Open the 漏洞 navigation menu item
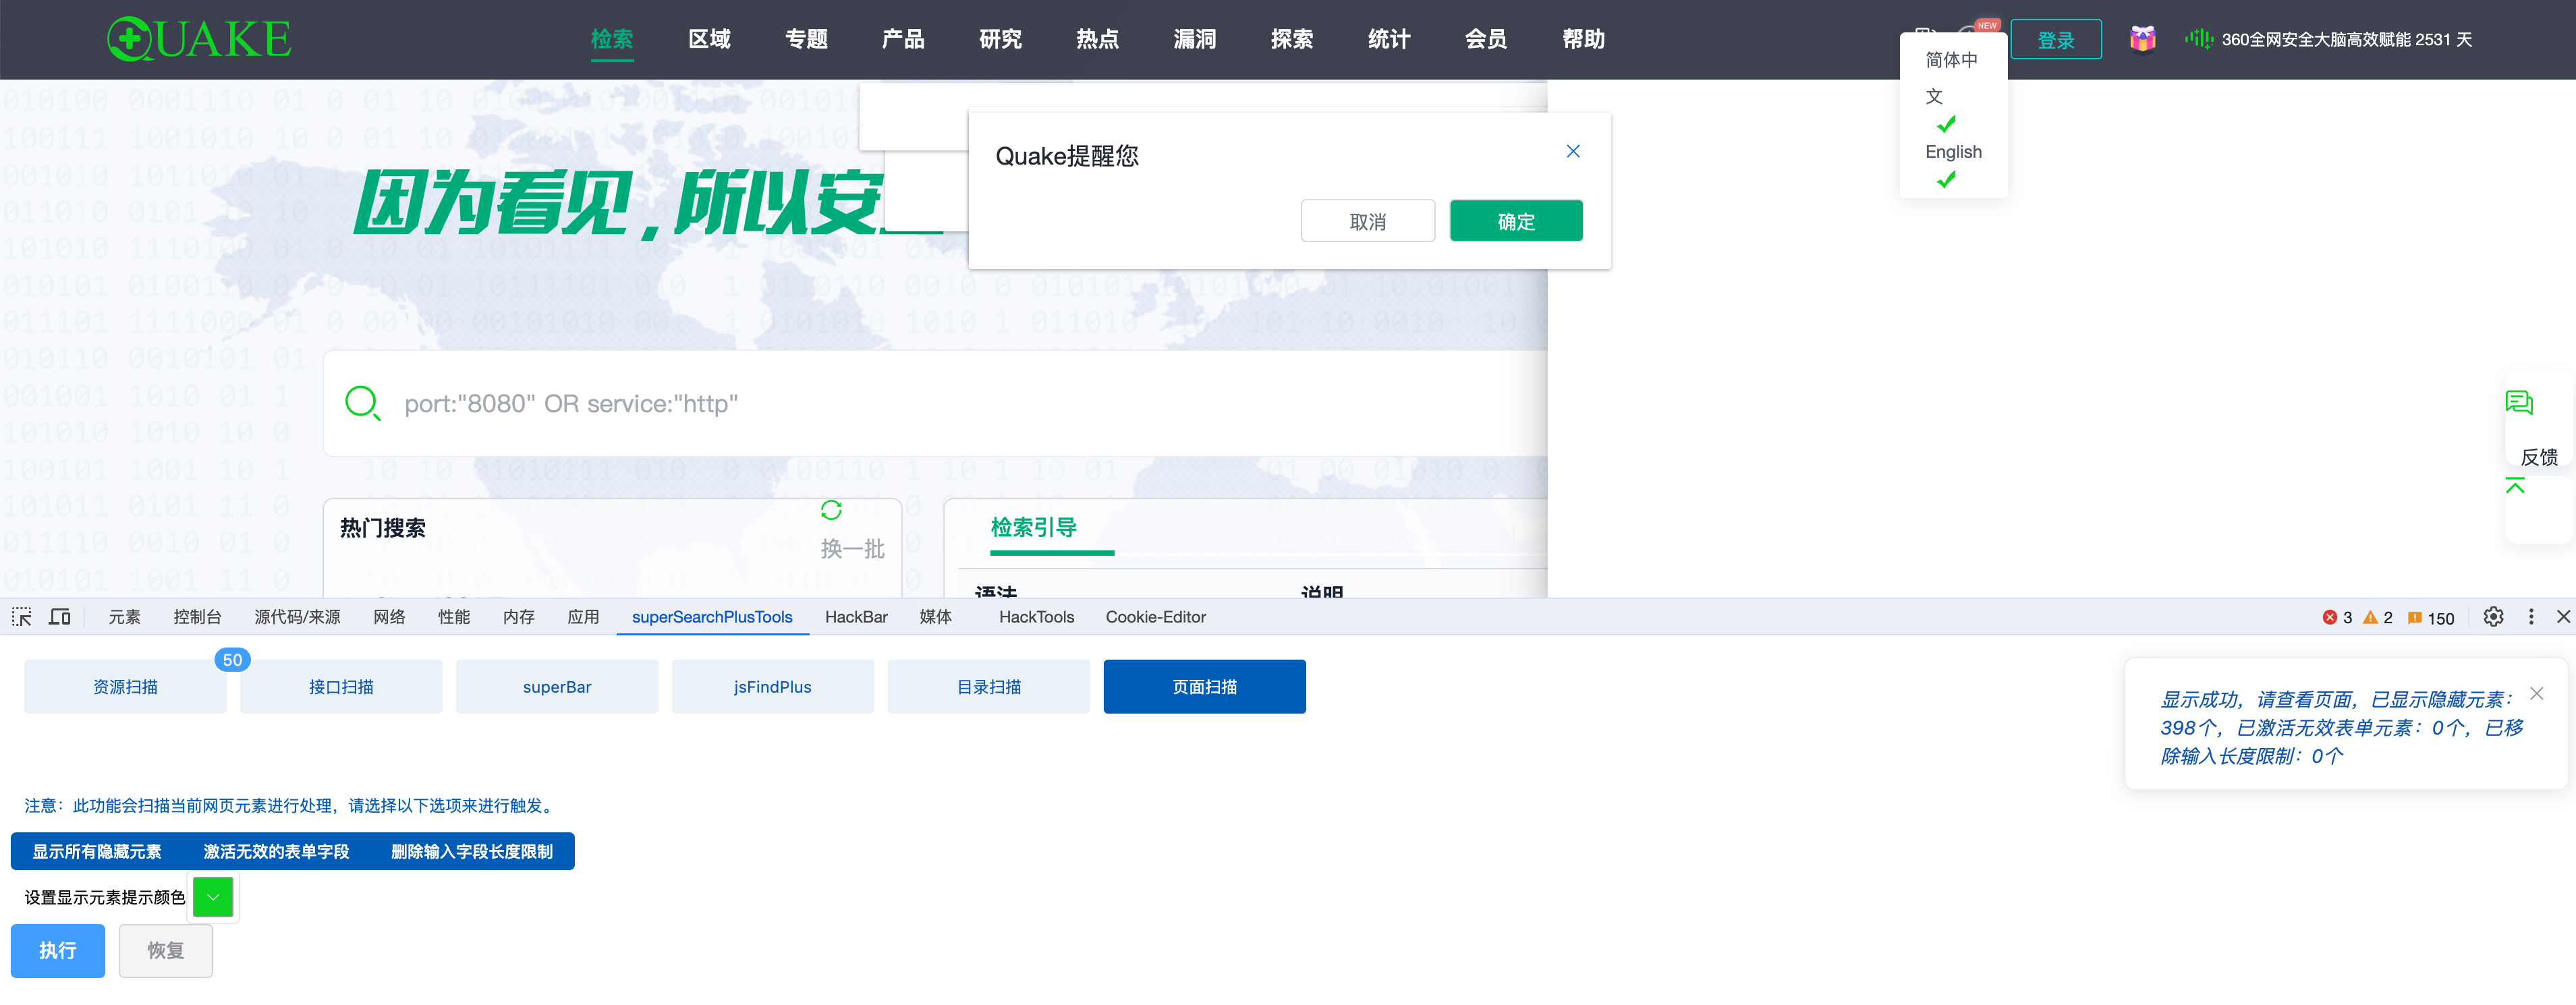The width and height of the screenshot is (2576, 1005). tap(1194, 39)
